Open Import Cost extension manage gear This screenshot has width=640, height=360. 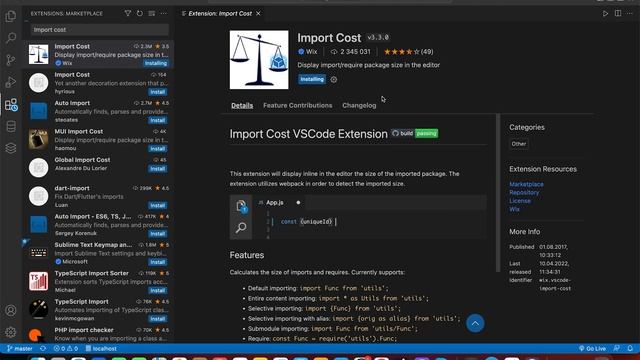point(334,80)
